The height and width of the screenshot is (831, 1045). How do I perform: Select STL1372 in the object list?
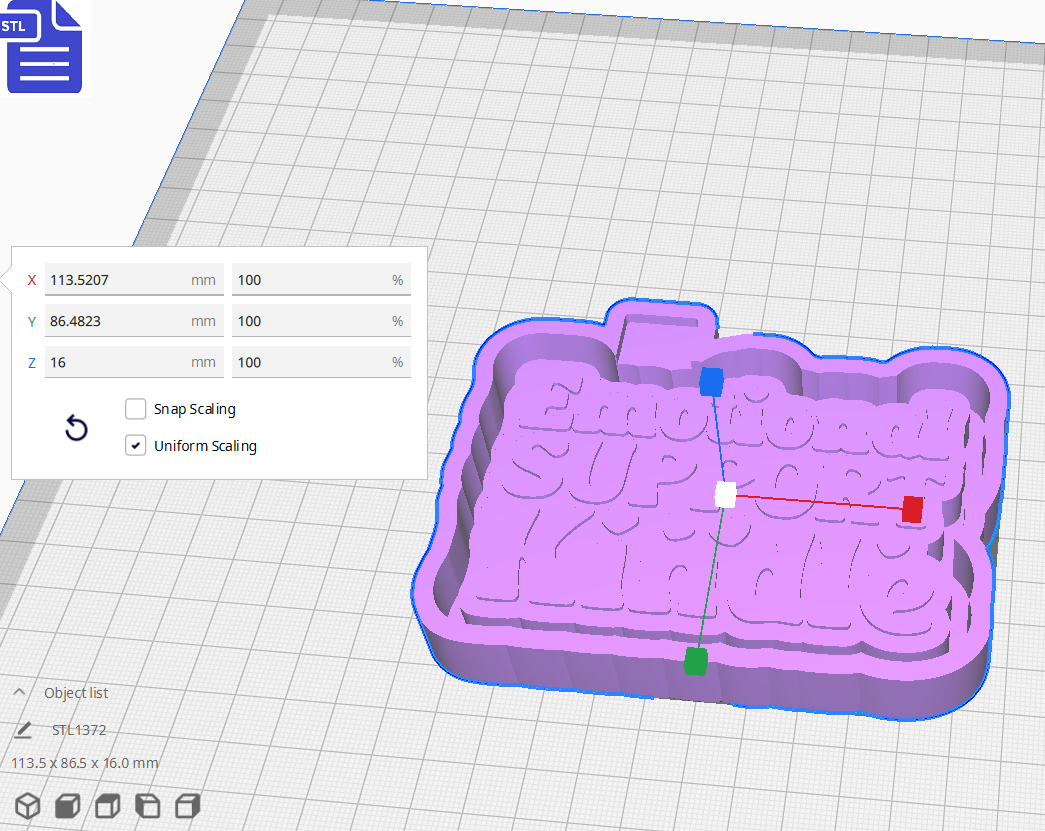tap(81, 730)
